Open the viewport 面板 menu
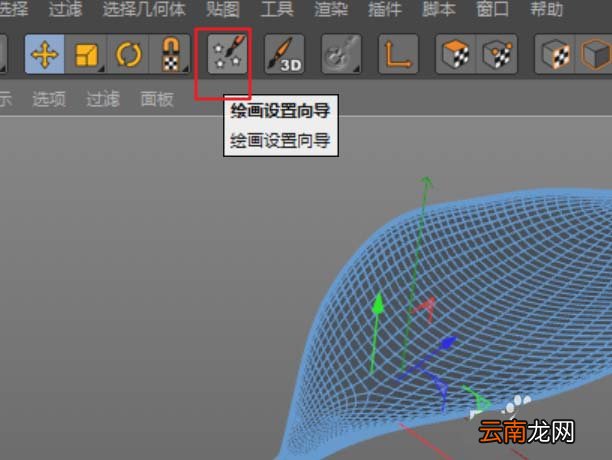 pos(157,99)
